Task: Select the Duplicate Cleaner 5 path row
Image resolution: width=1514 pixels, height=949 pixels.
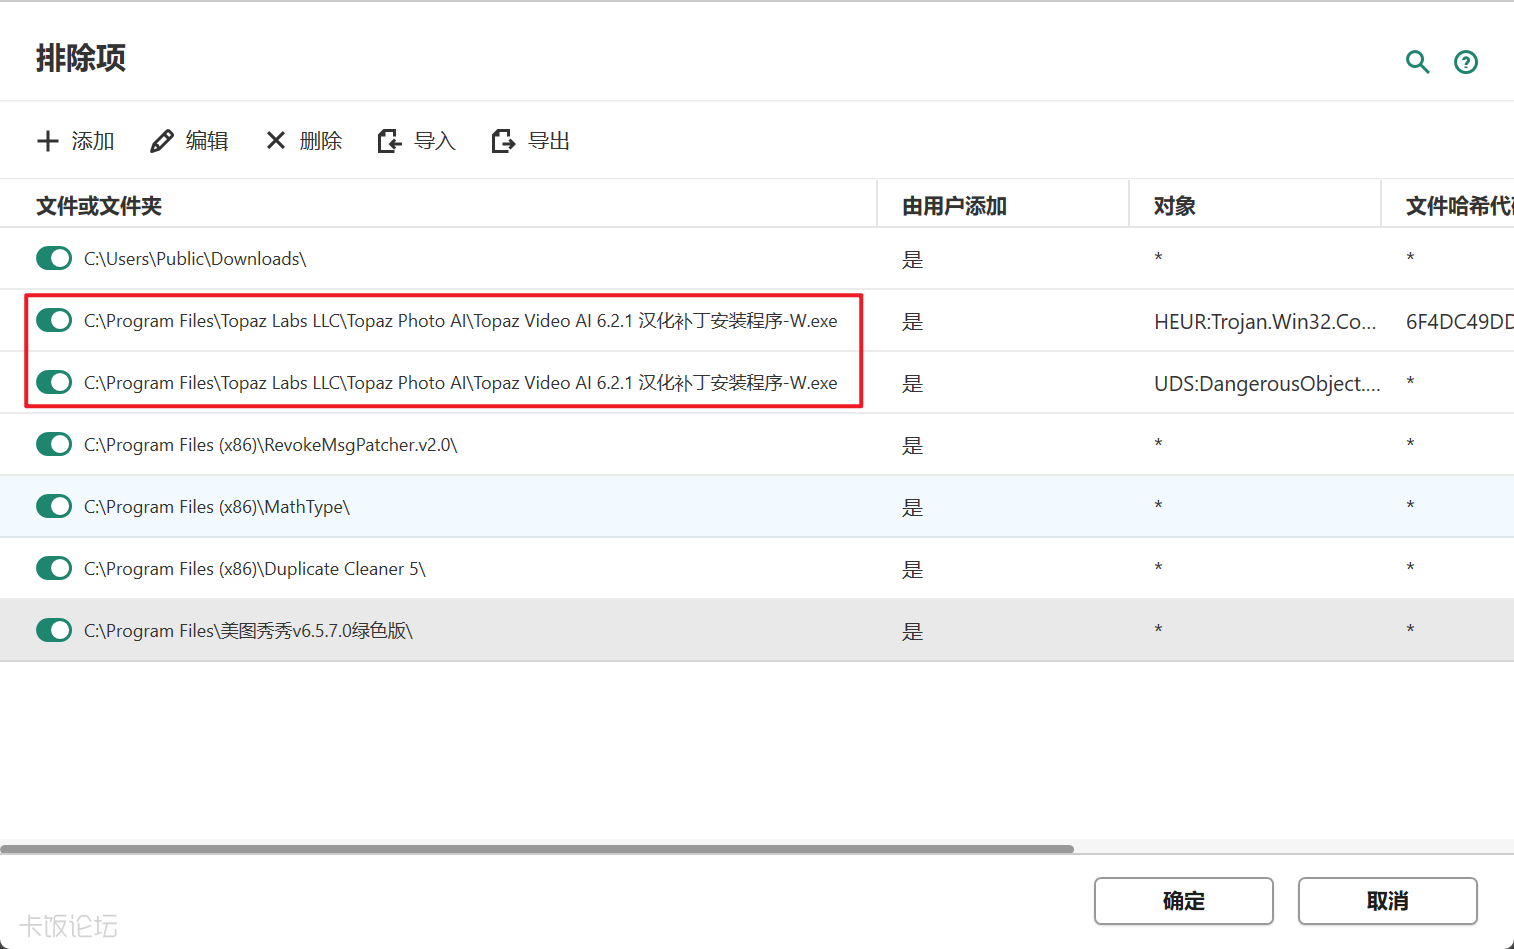Action: [255, 569]
